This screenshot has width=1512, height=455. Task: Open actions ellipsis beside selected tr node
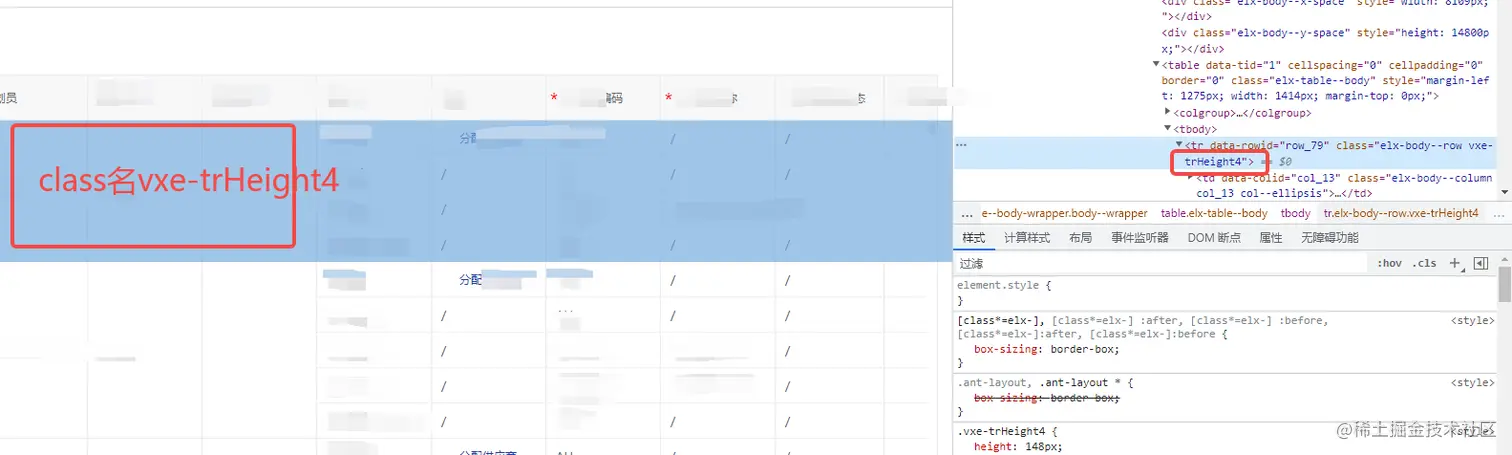pyautogui.click(x=962, y=145)
